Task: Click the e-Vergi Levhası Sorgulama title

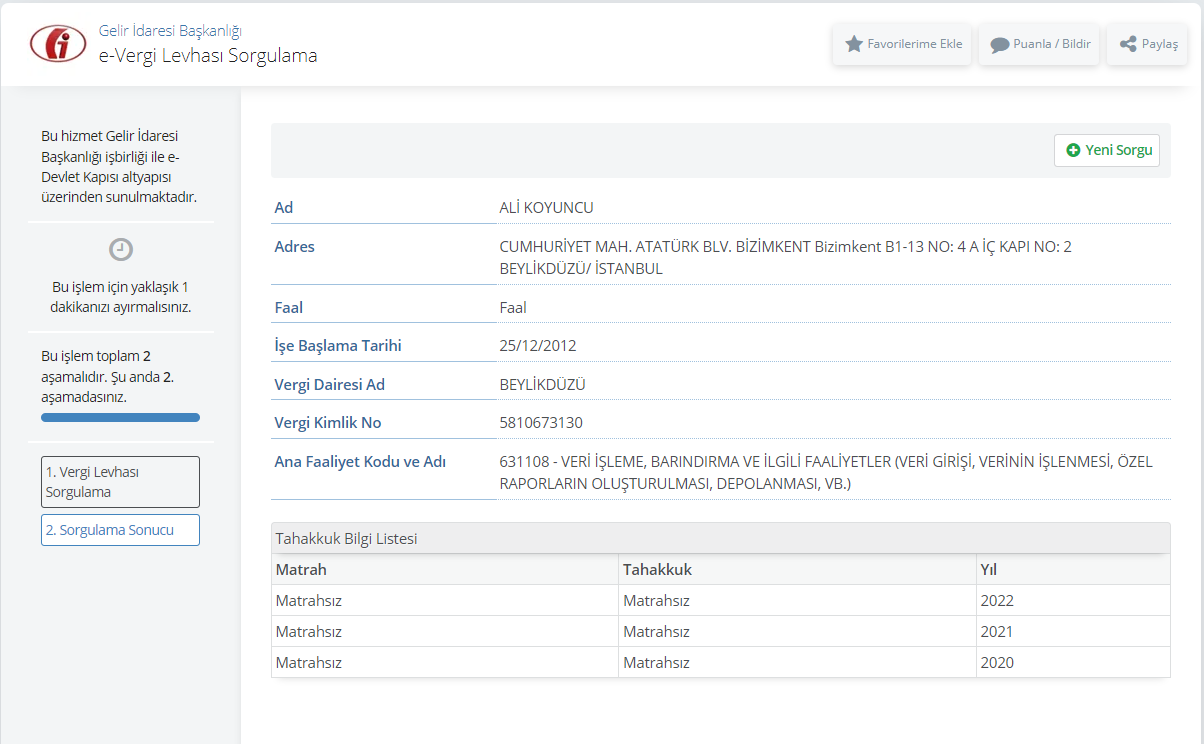Action: tap(208, 56)
